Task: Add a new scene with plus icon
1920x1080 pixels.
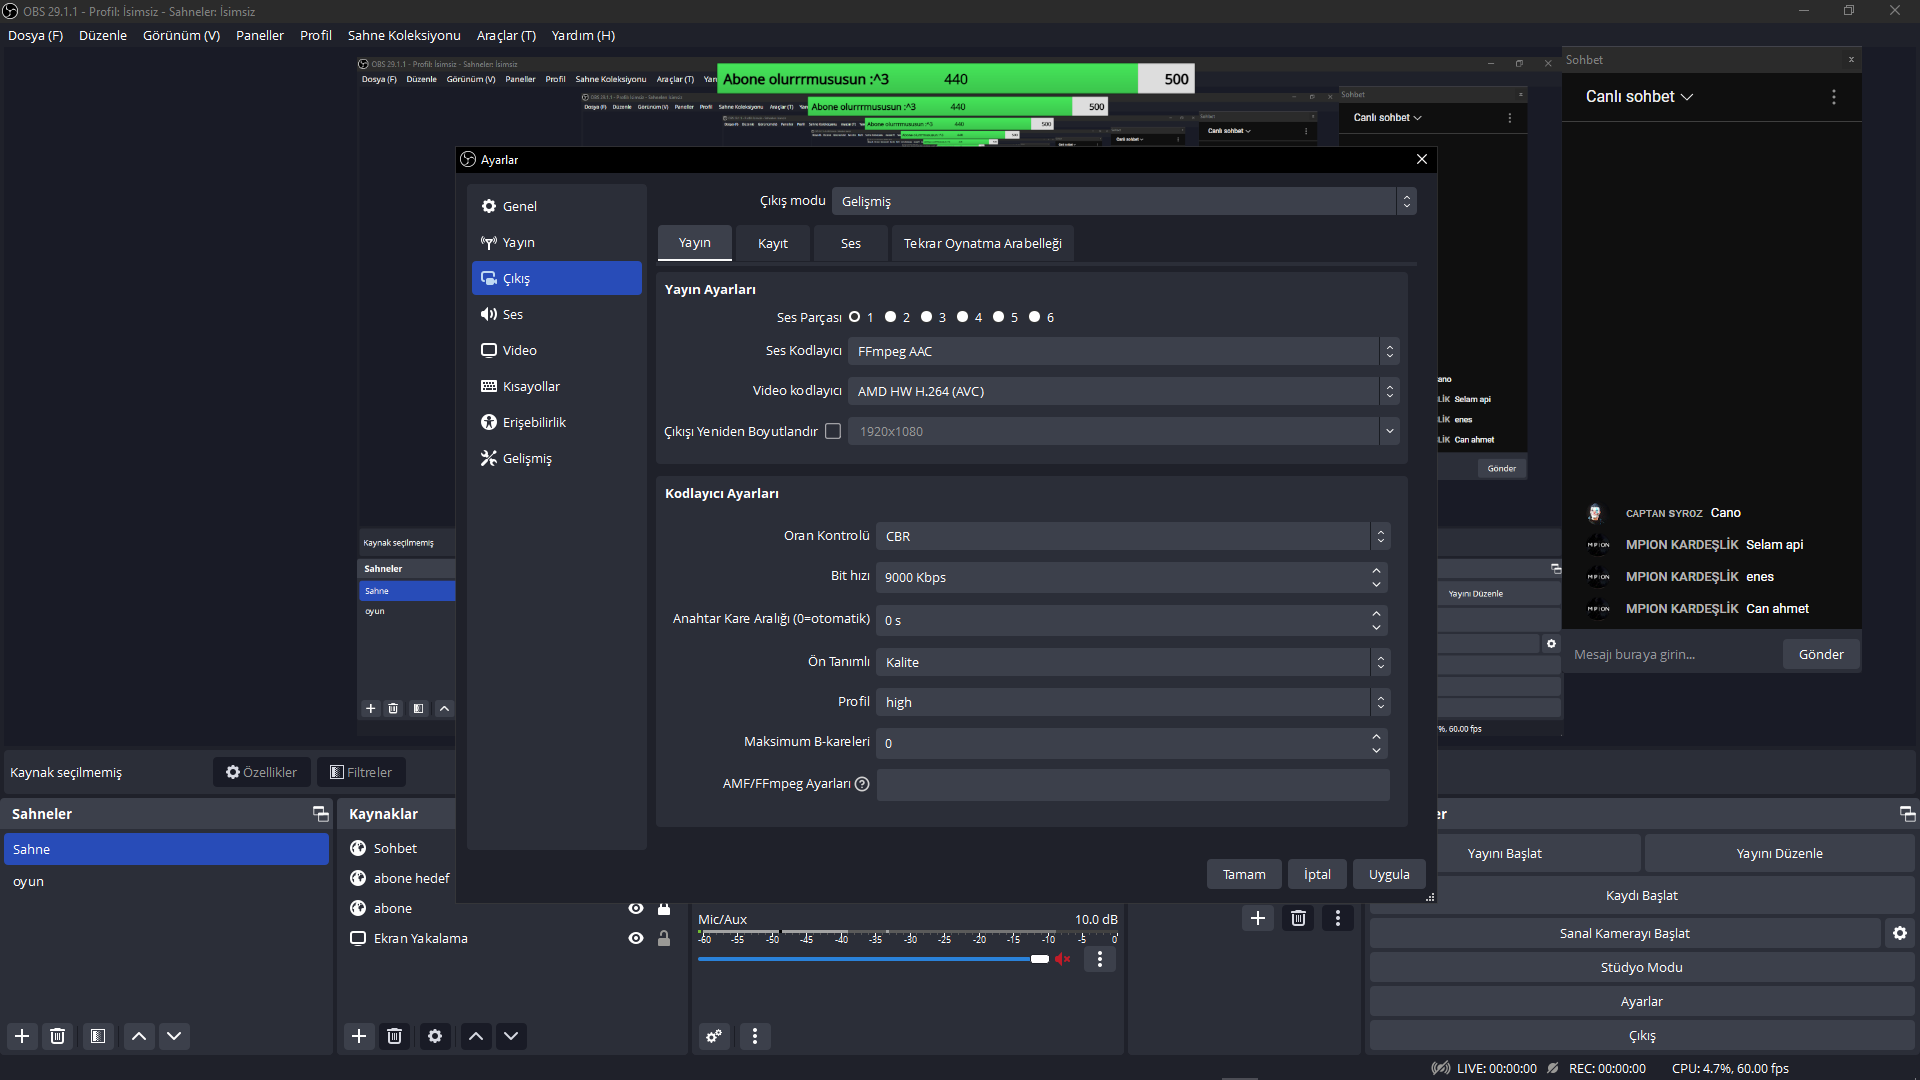Action: (22, 1036)
